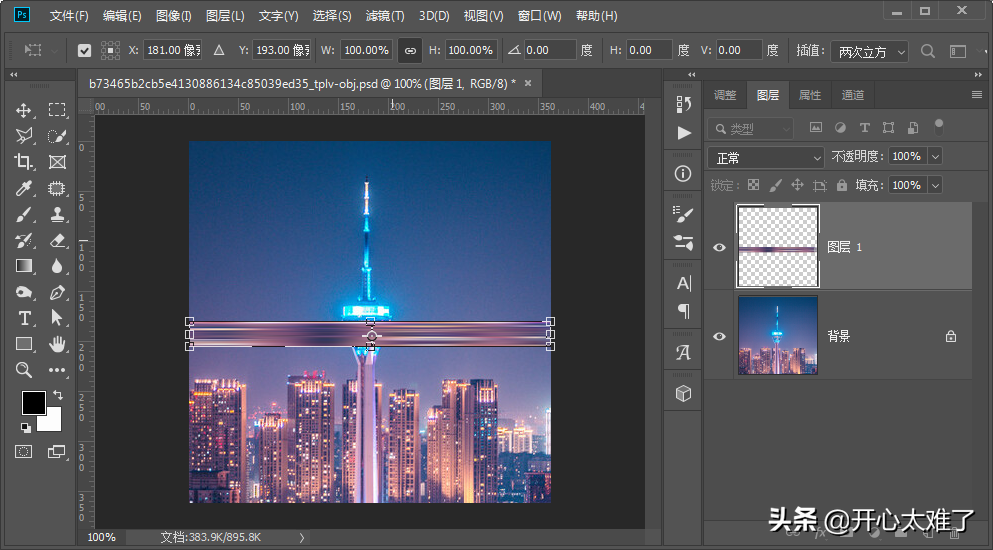The image size is (993, 550).
Task: Select the Pen tool
Action: (x=57, y=292)
